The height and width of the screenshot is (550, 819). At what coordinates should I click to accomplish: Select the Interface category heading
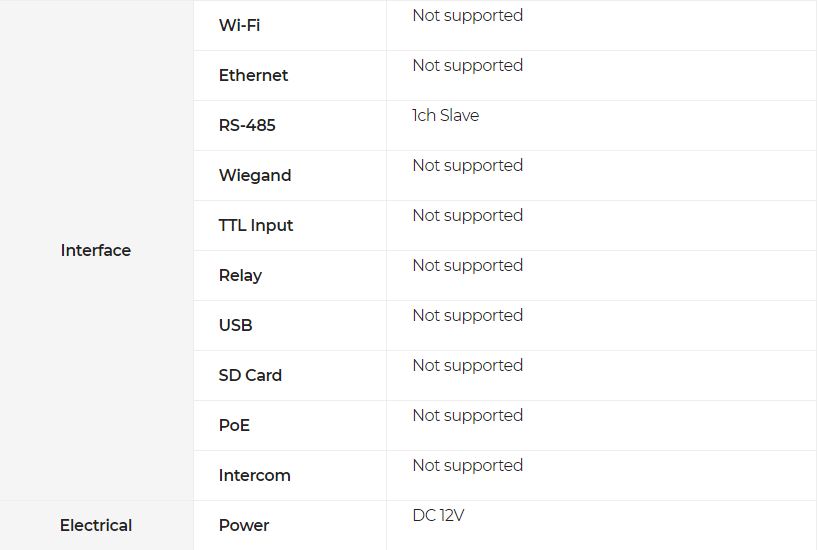[x=96, y=251]
